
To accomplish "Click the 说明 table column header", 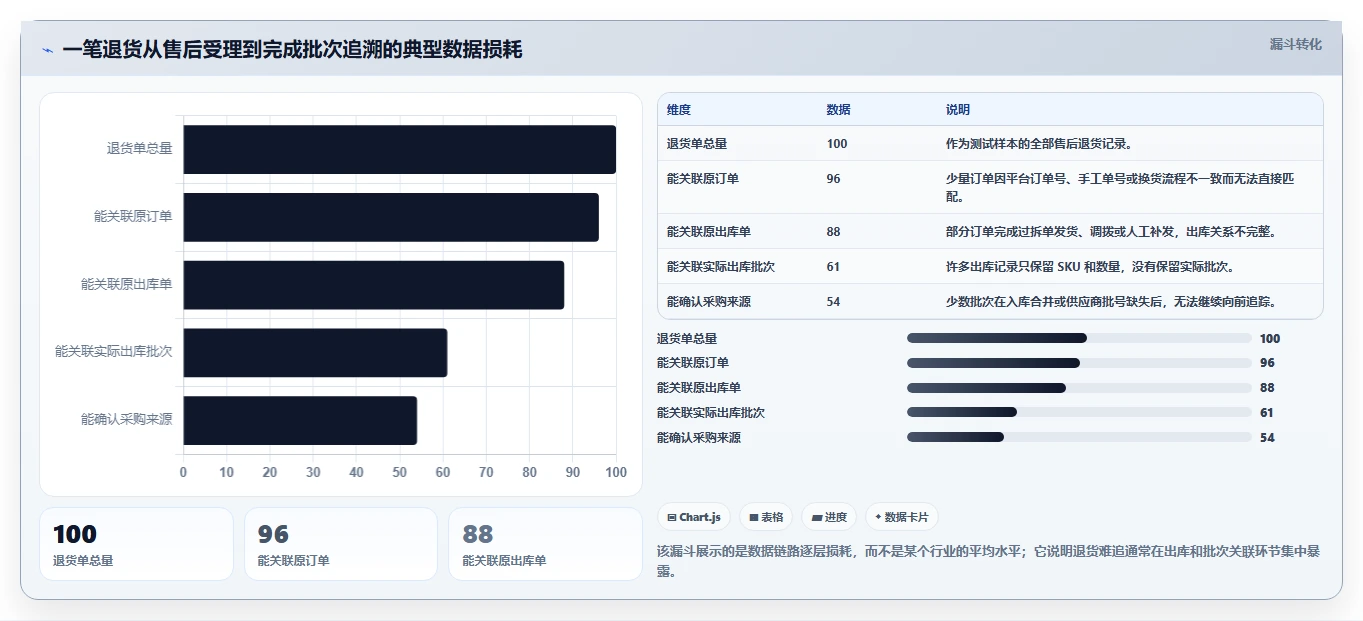I will (x=958, y=110).
